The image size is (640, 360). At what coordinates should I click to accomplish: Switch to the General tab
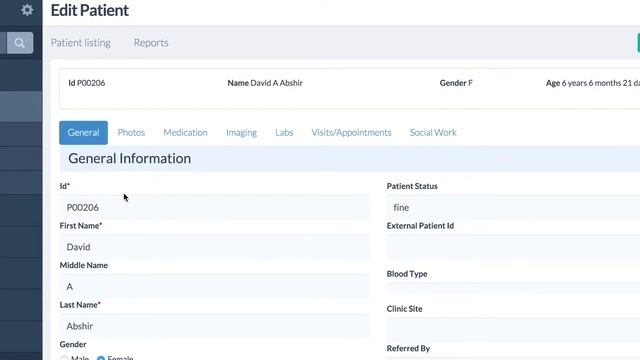[x=83, y=133]
